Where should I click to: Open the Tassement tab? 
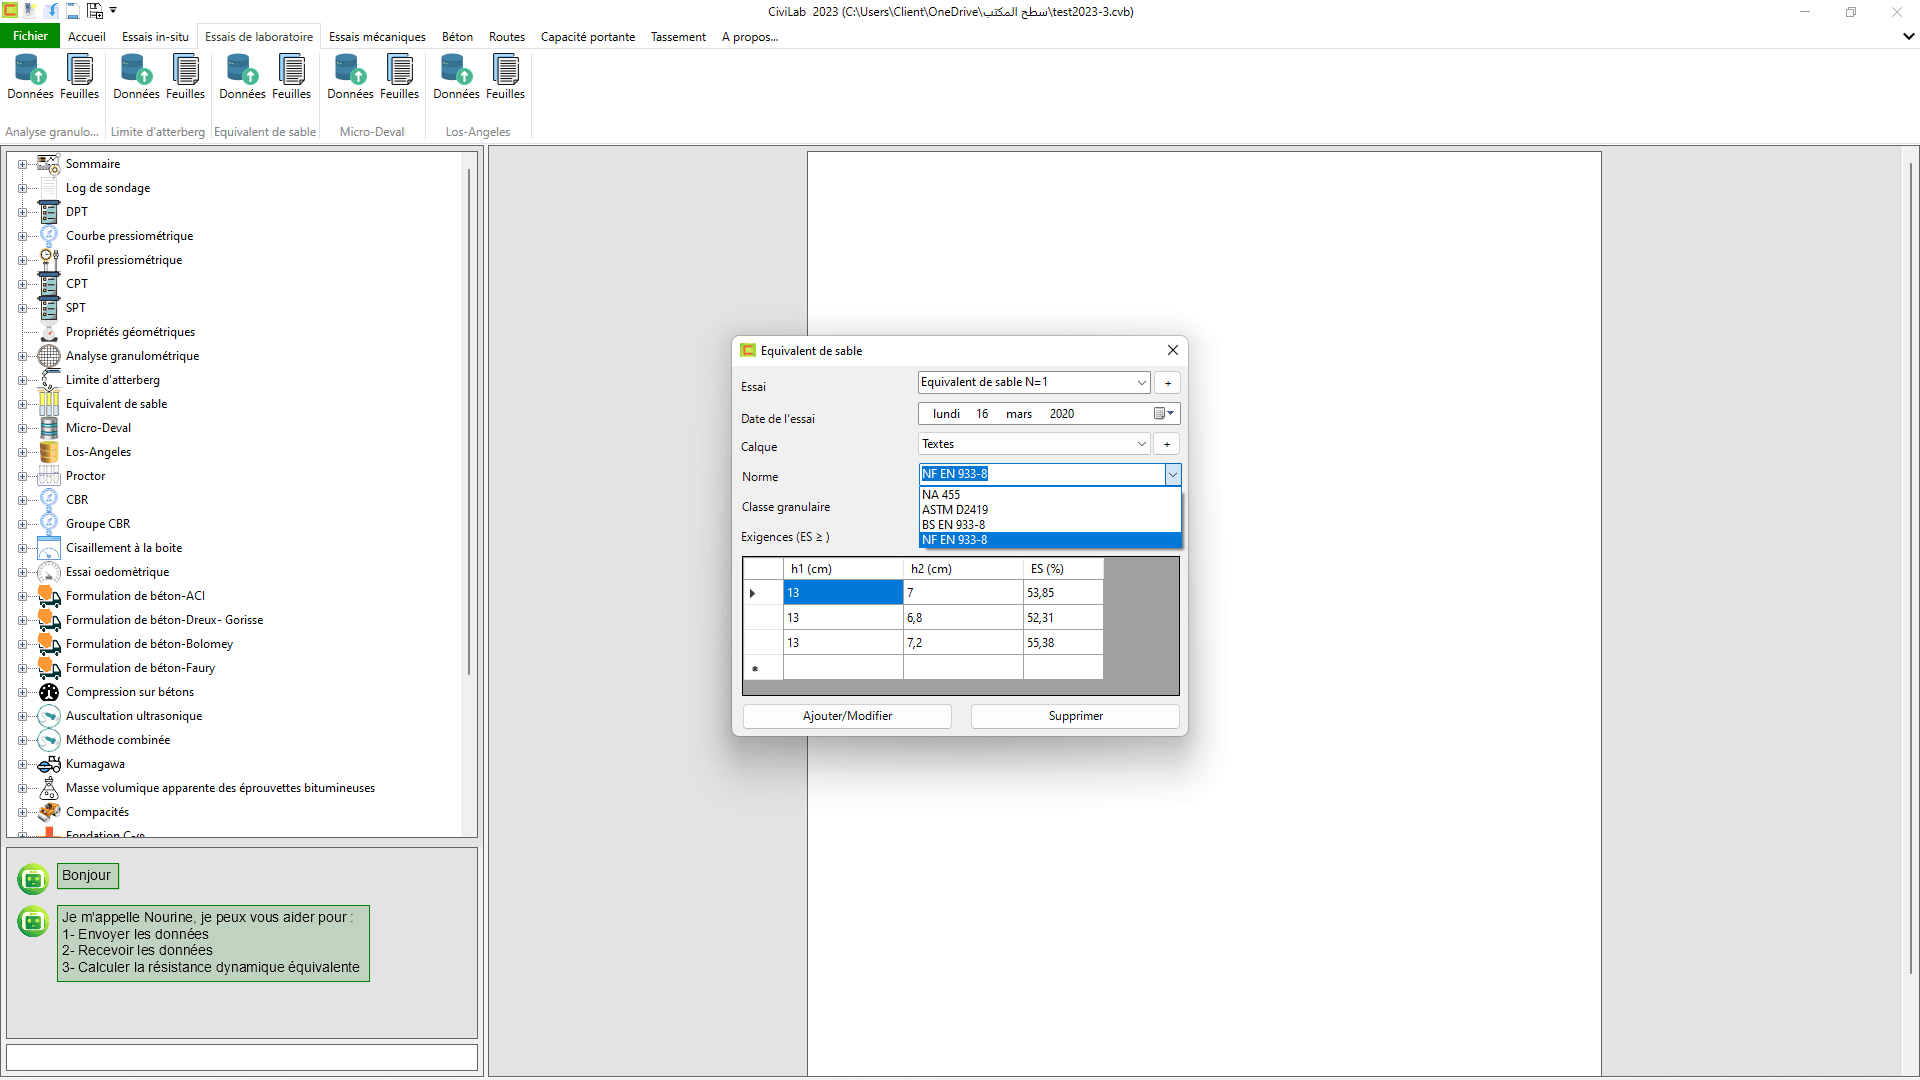[x=678, y=37]
